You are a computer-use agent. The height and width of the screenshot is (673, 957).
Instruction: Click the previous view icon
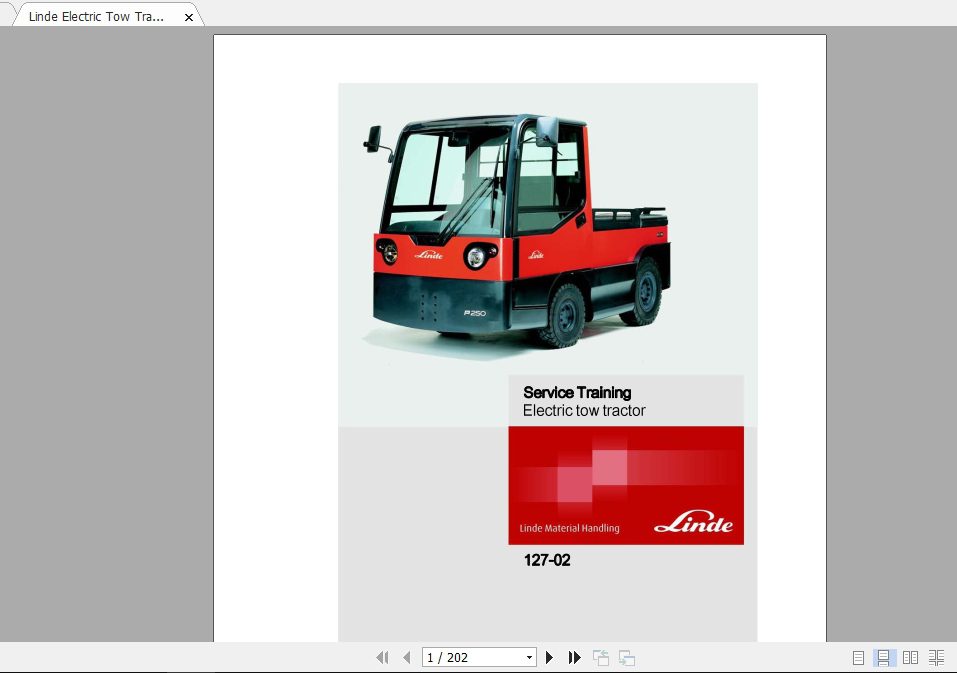click(601, 657)
